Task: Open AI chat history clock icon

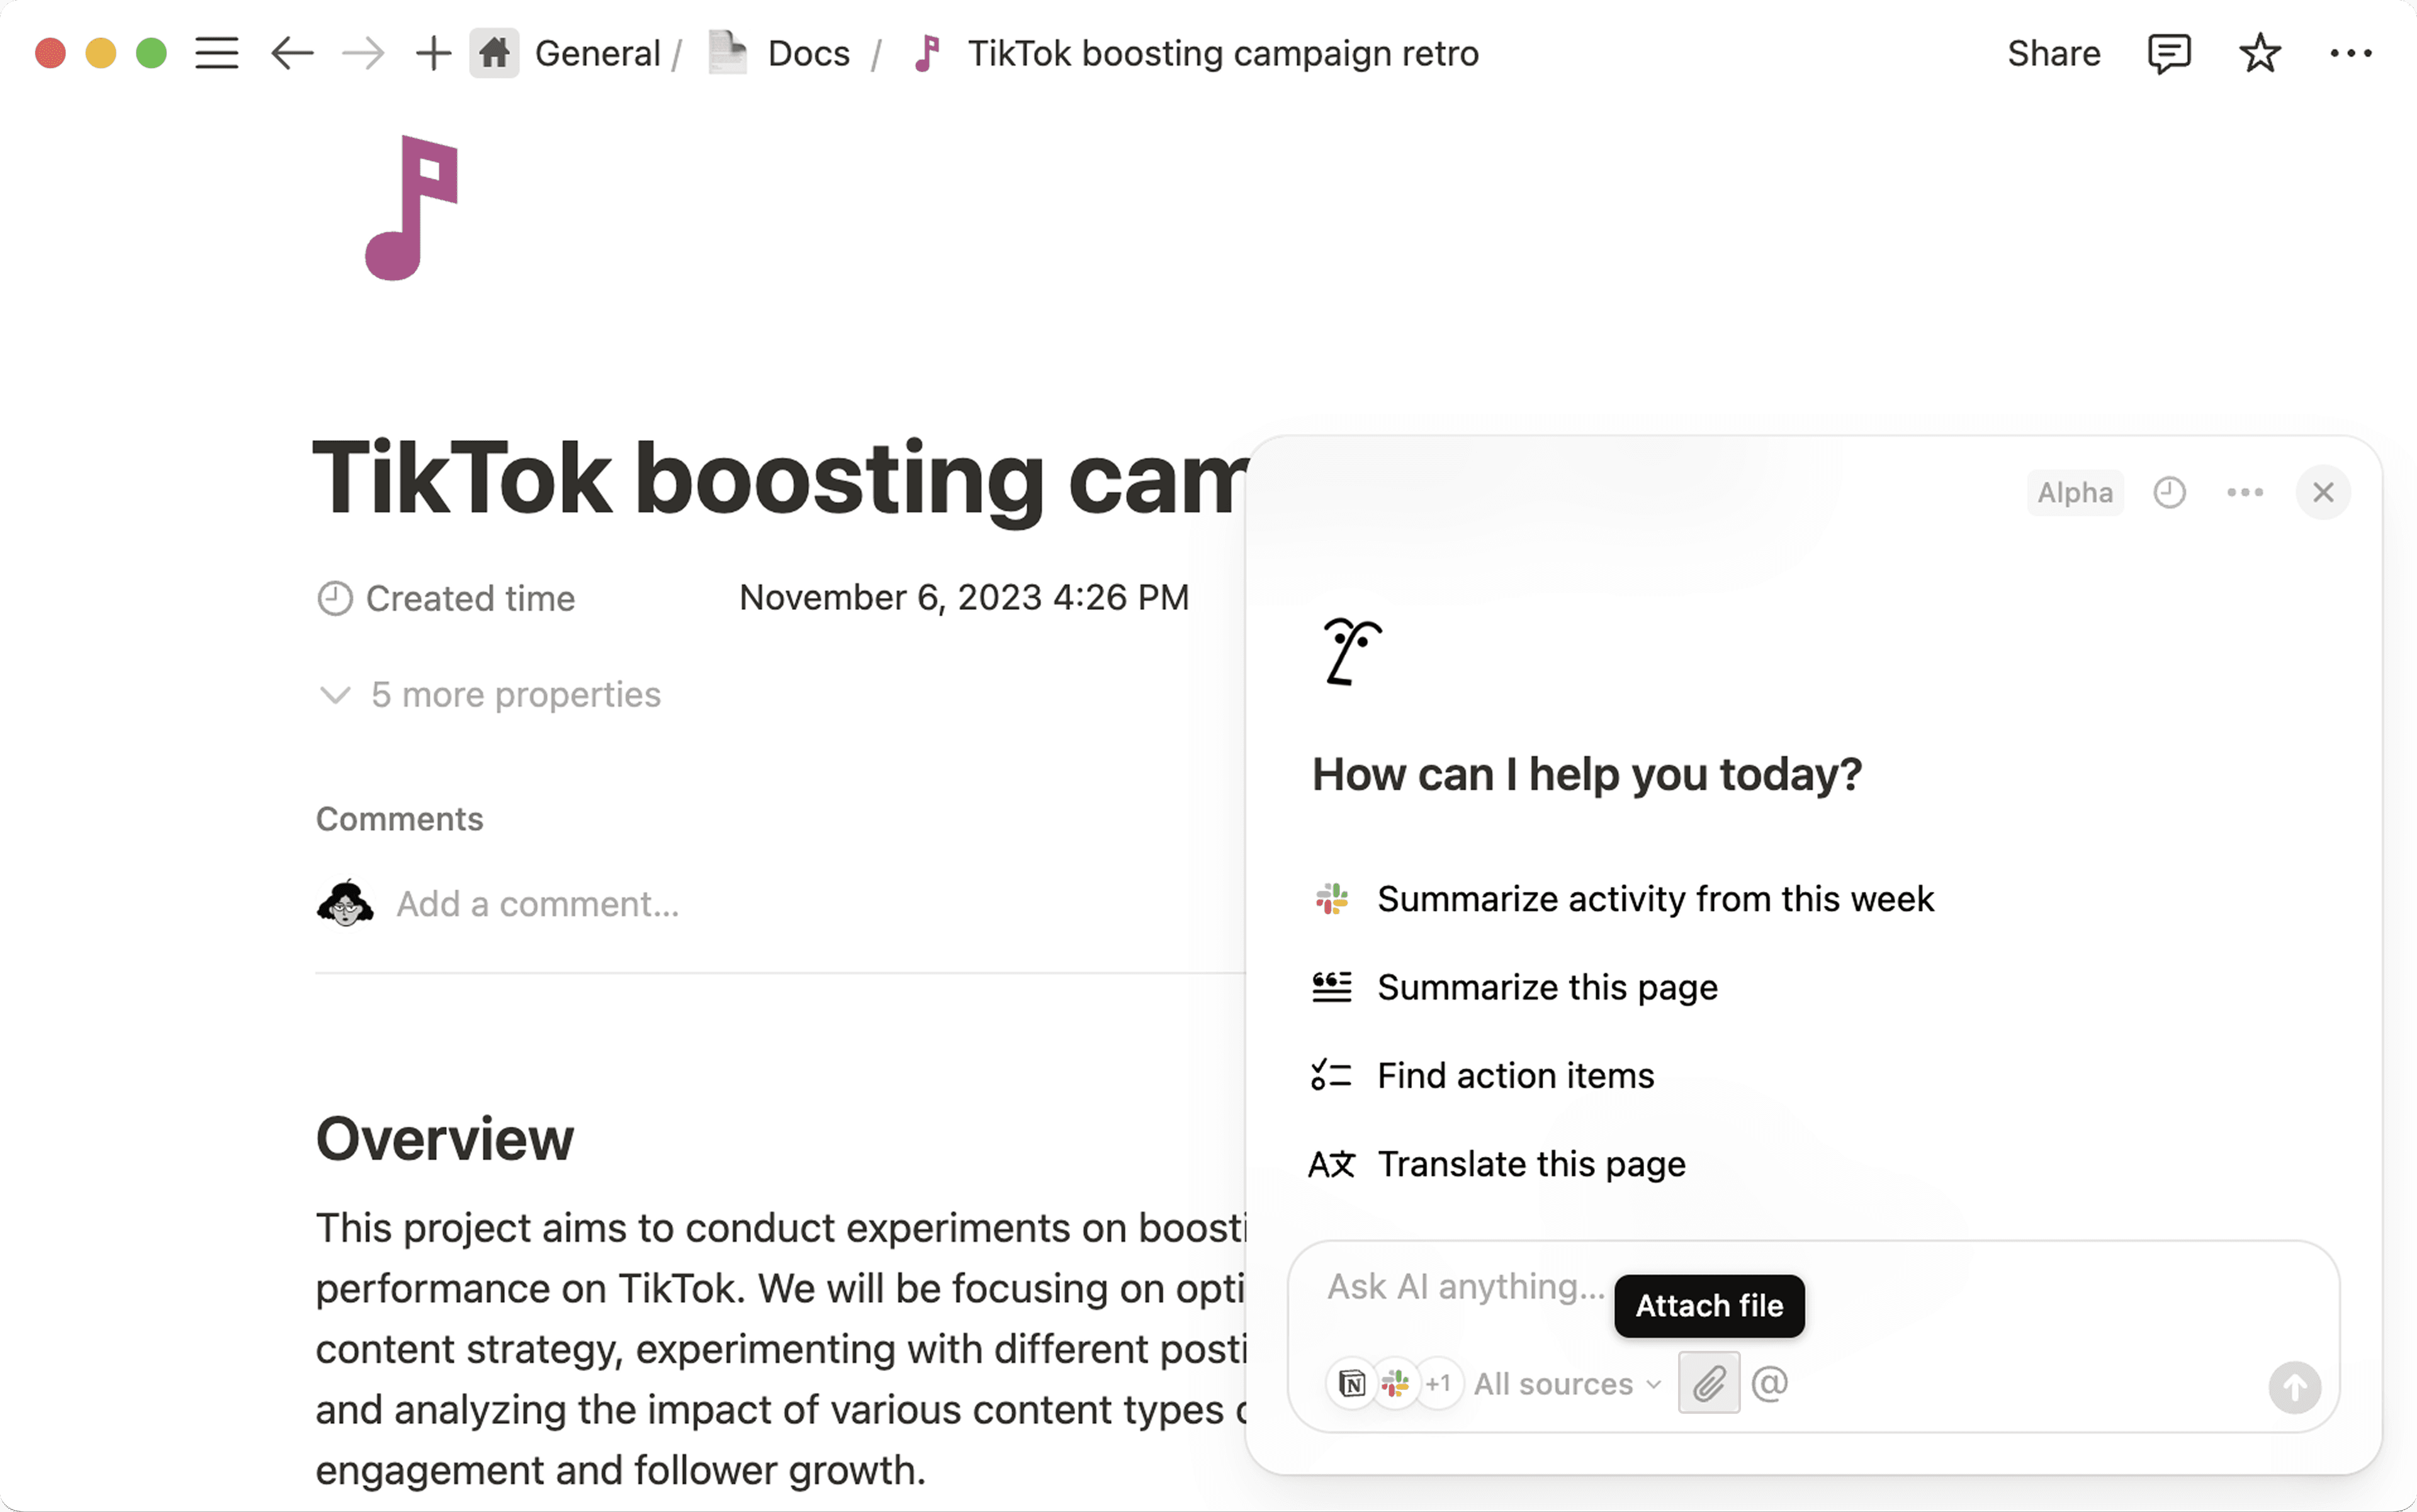Action: [2169, 492]
